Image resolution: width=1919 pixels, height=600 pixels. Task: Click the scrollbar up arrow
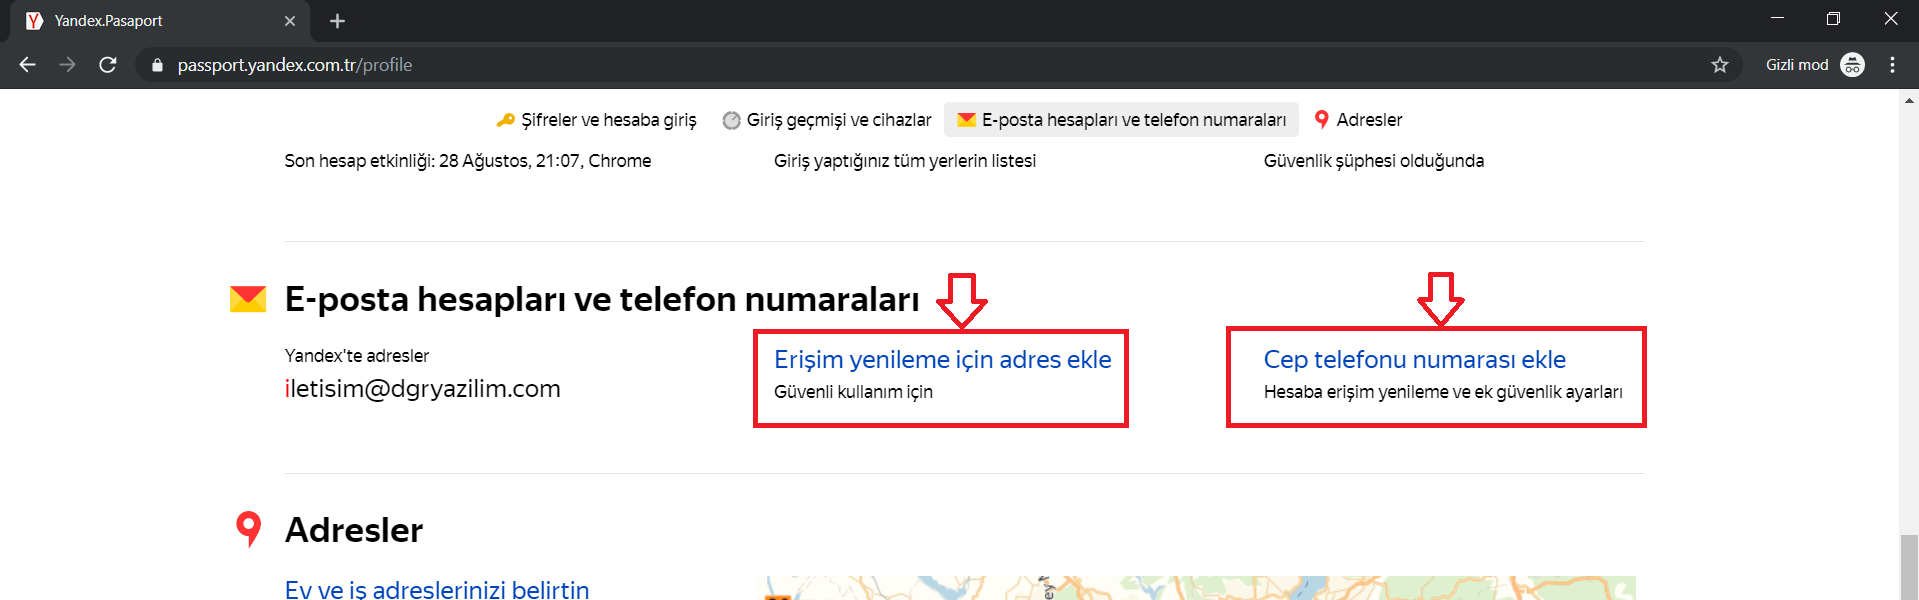[1909, 99]
